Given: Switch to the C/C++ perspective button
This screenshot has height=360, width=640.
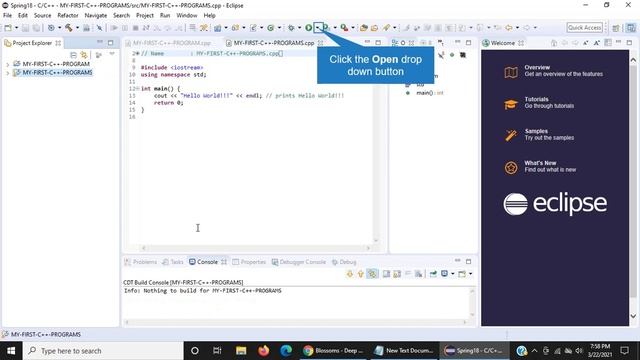Looking at the screenshot, I should point(631,28).
